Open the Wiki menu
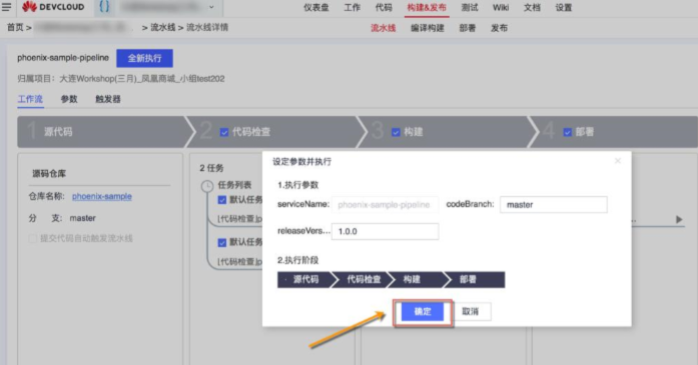Screen dimensions: 698x365 coord(500,8)
